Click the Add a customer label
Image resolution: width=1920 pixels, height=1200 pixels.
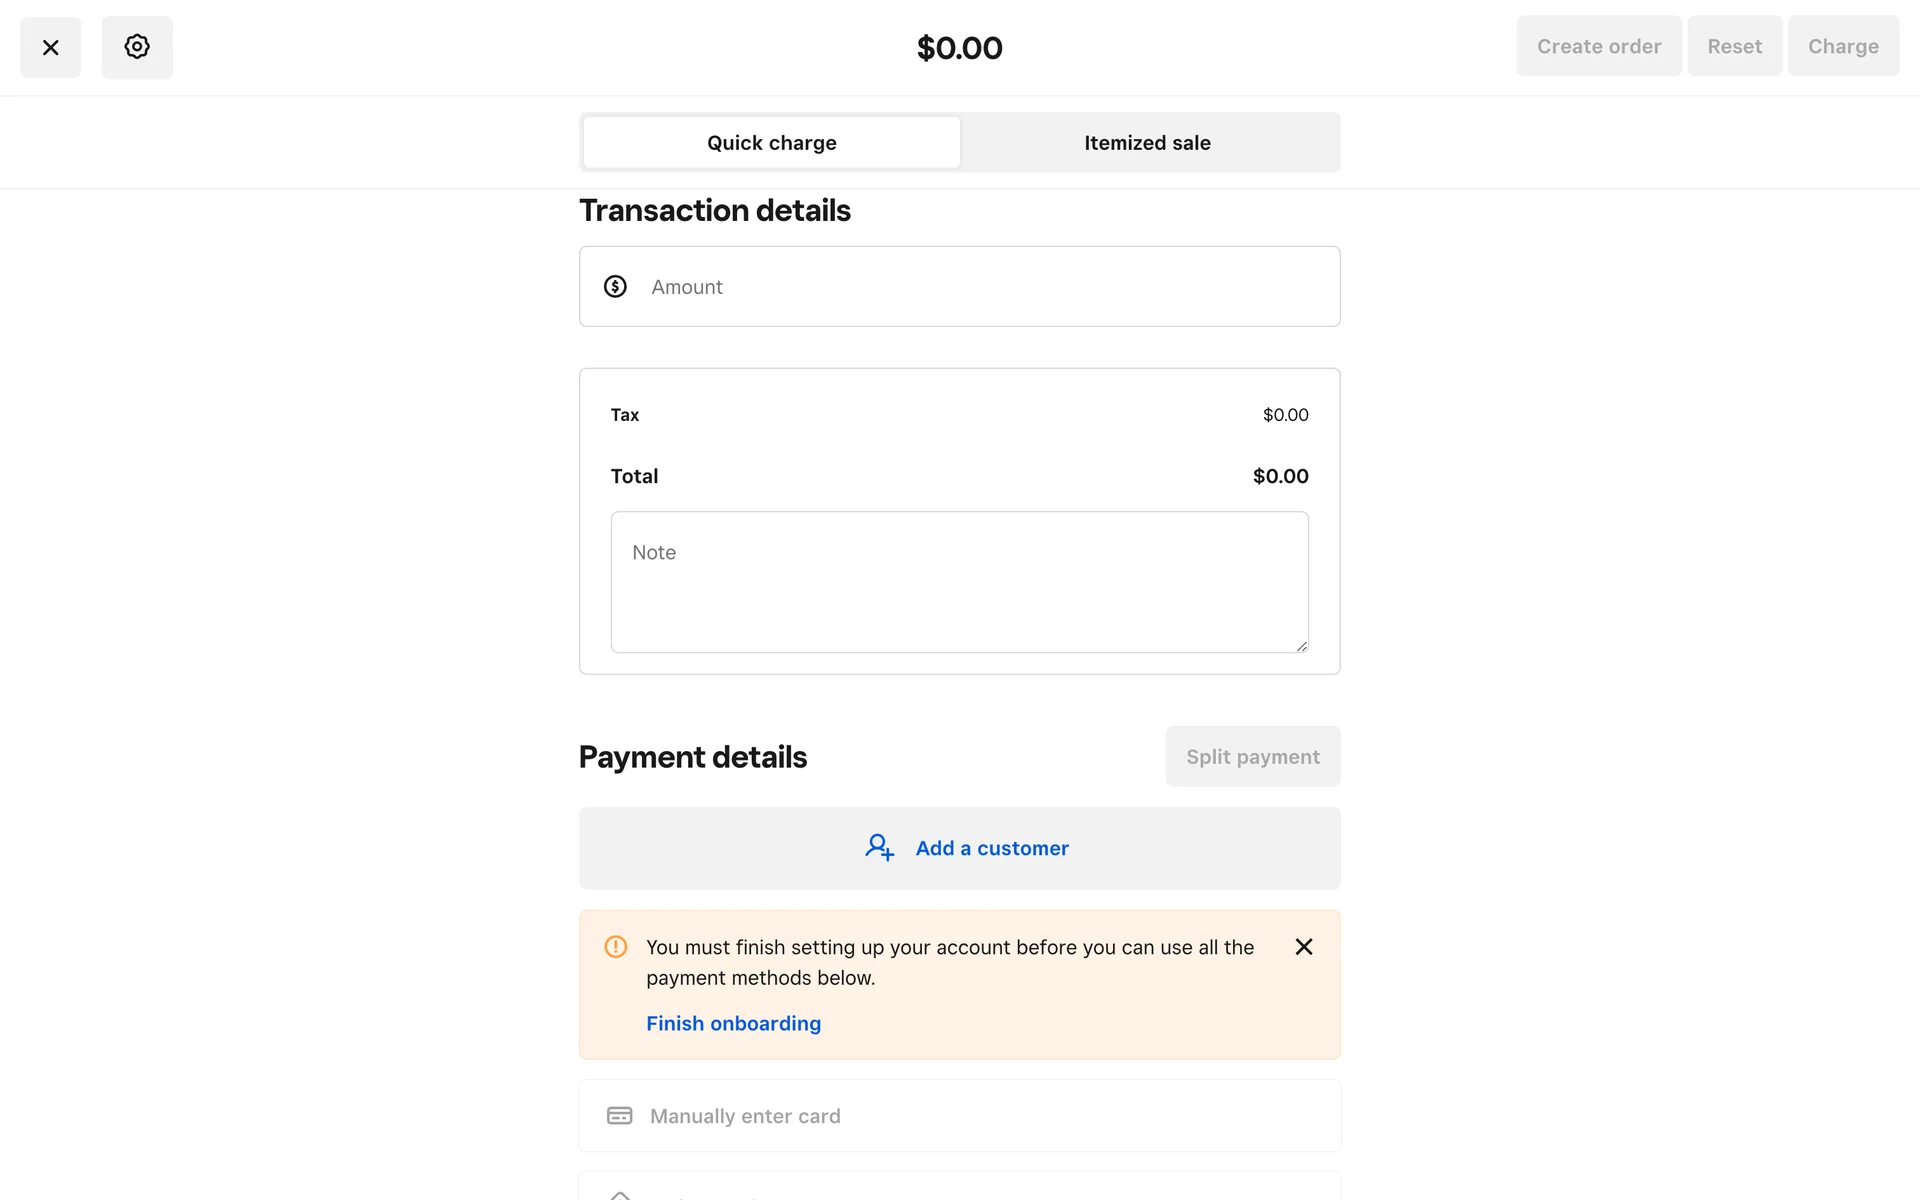[992, 849]
